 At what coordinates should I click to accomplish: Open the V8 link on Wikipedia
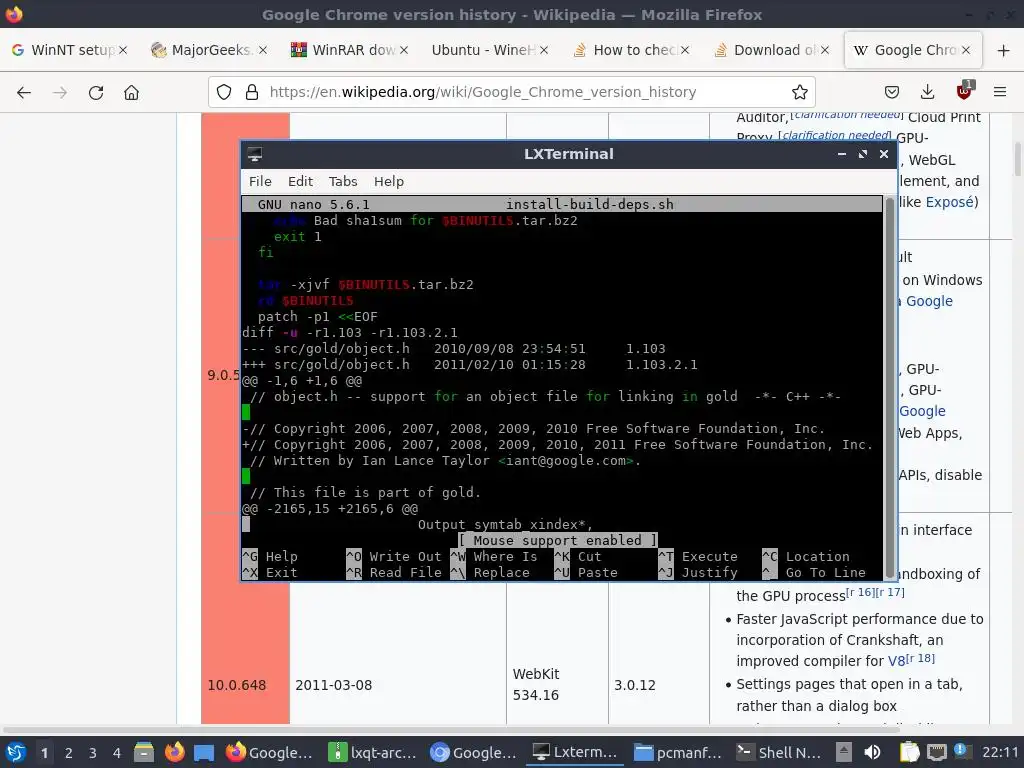(x=896, y=661)
